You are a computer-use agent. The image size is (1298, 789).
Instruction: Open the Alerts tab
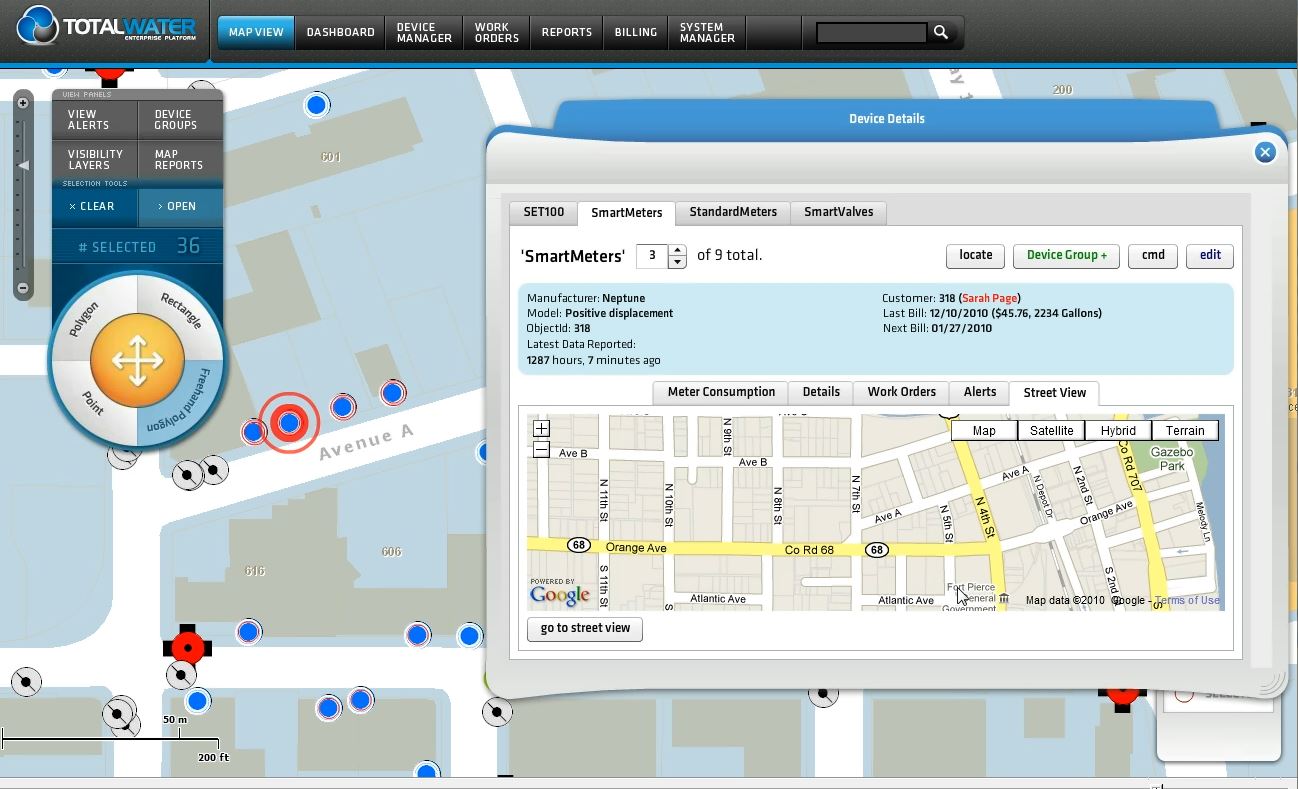(x=979, y=392)
